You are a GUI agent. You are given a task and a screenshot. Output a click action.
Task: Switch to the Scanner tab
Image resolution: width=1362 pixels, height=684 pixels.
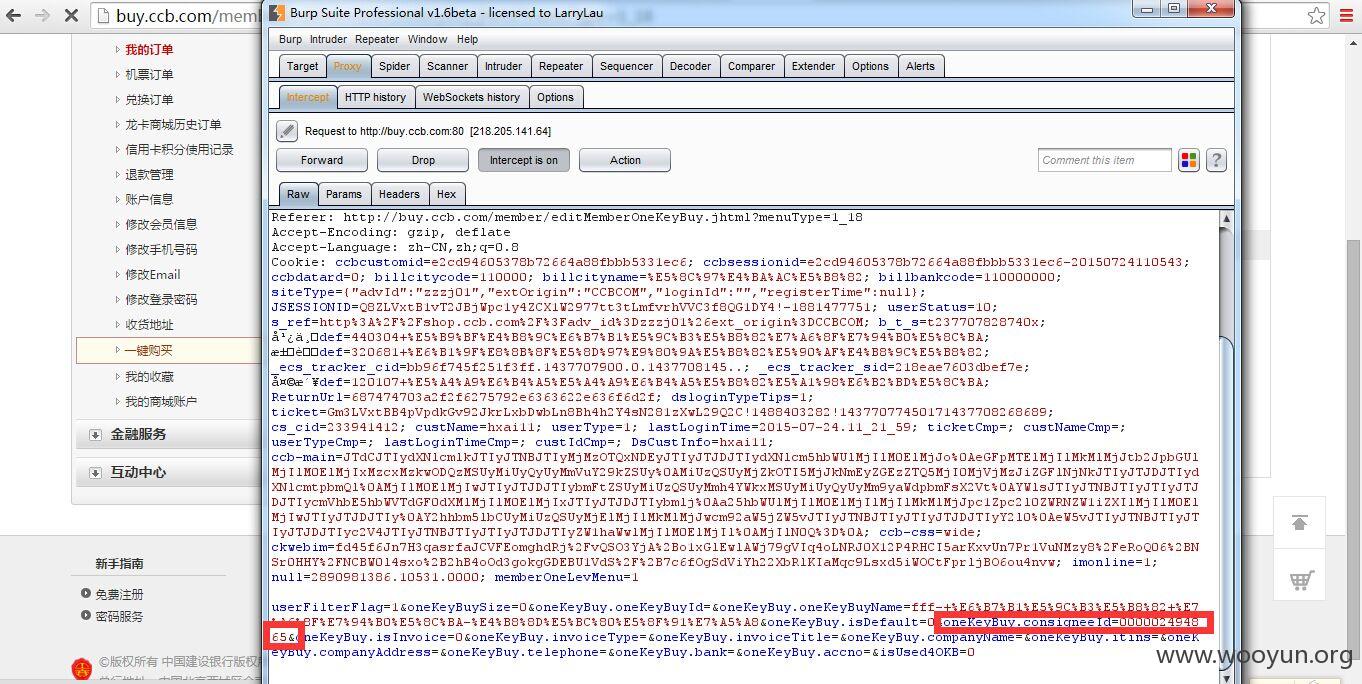coord(447,66)
